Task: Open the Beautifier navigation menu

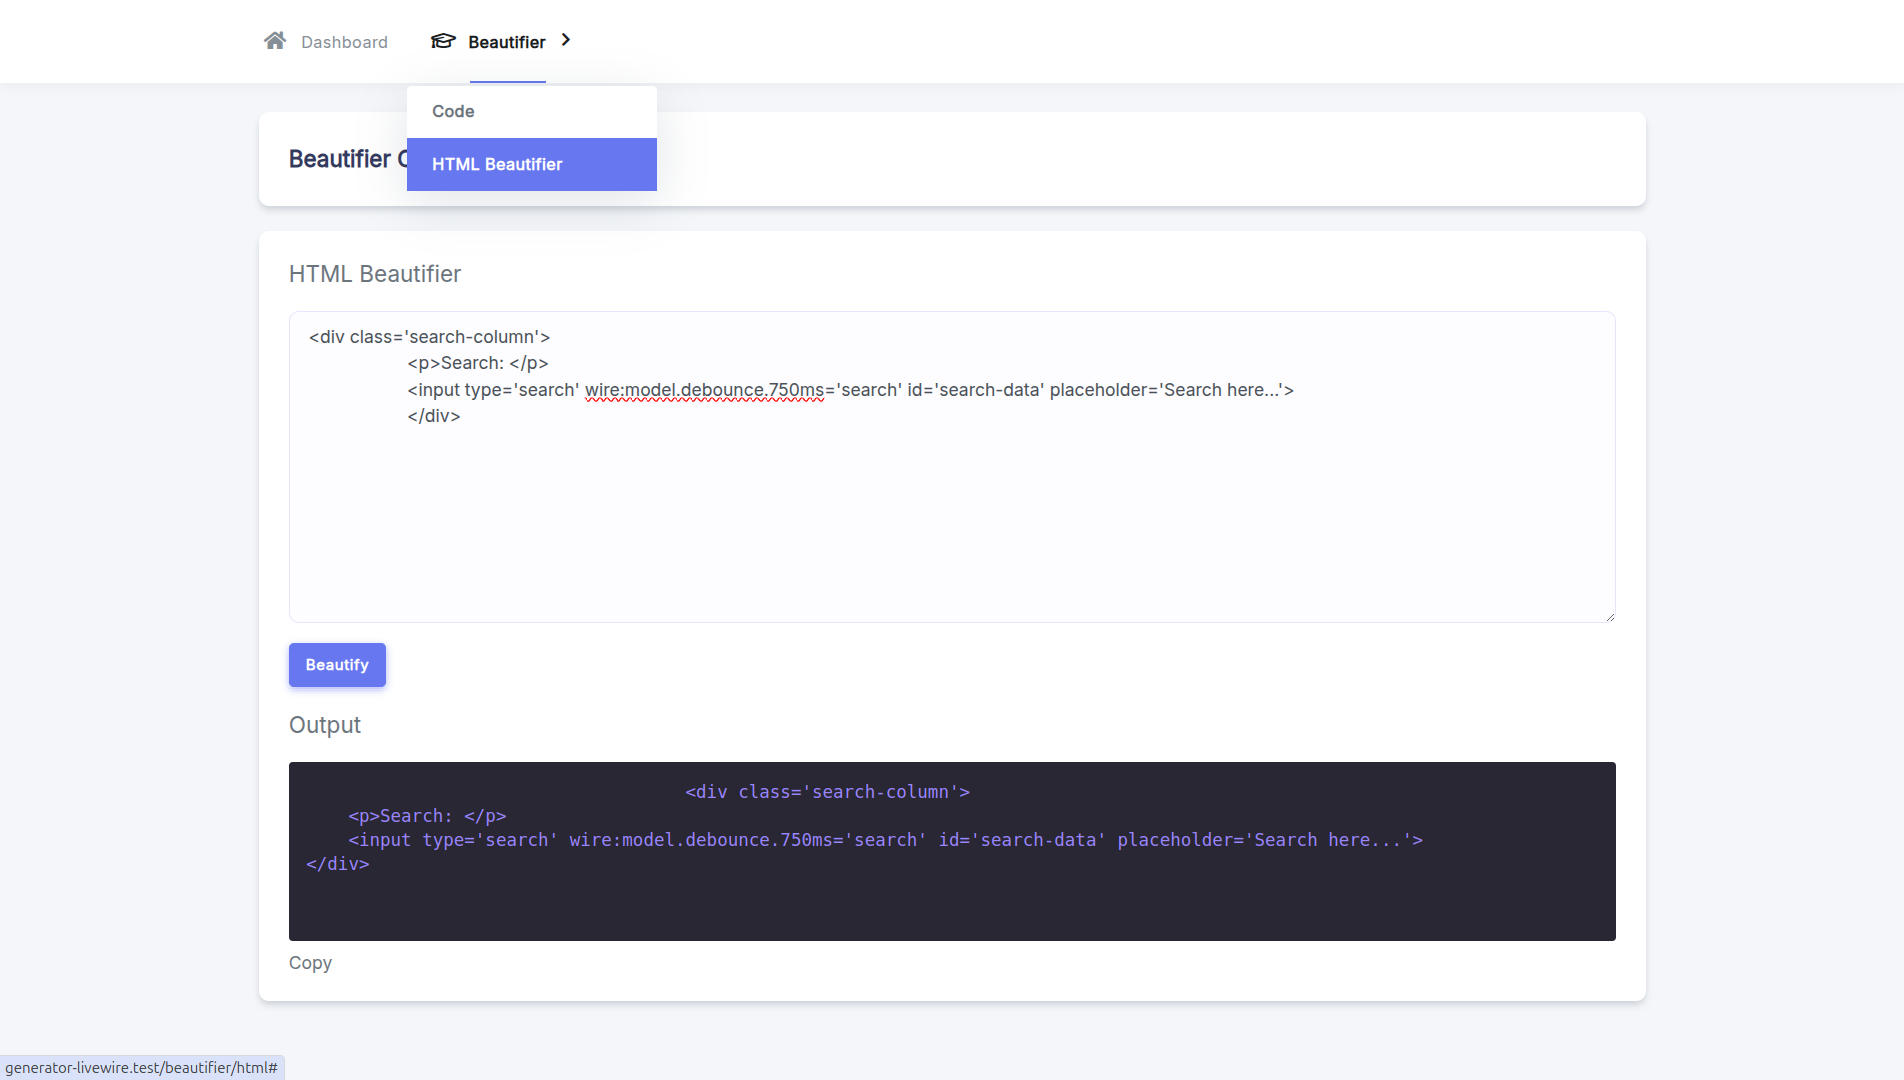Action: [506, 42]
